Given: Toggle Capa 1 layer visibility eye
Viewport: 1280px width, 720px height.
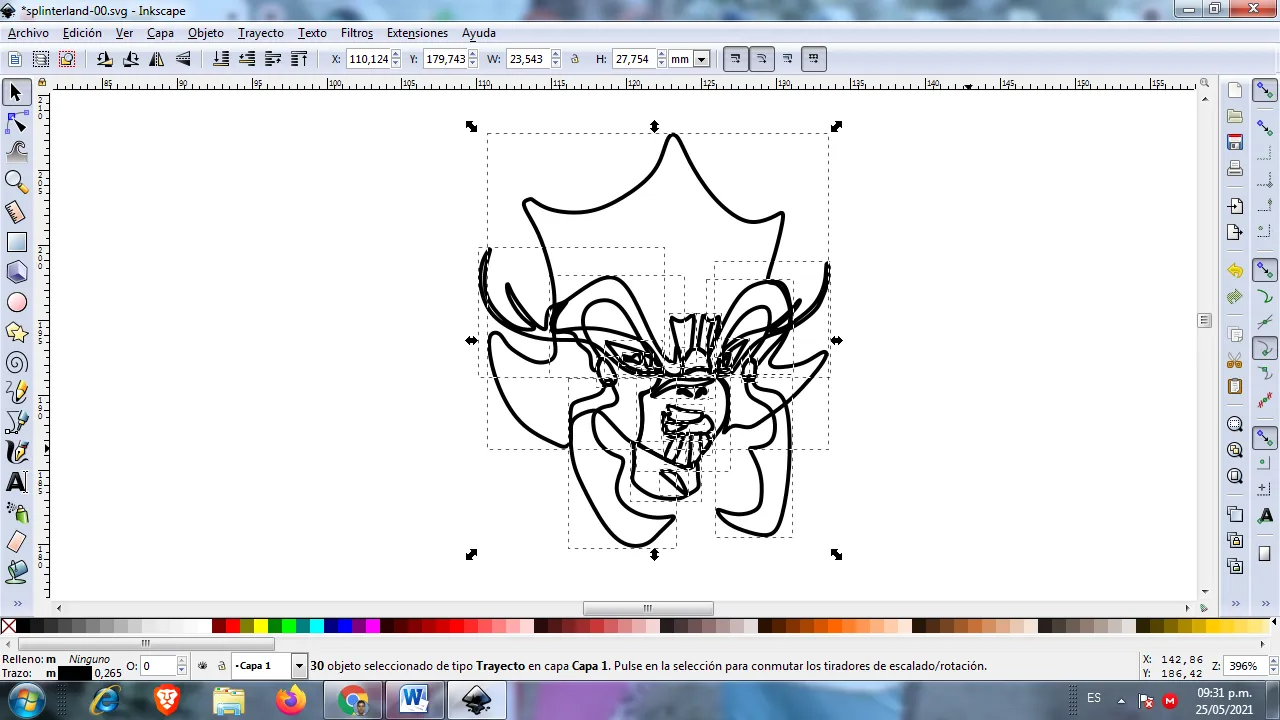Looking at the screenshot, I should 203,666.
